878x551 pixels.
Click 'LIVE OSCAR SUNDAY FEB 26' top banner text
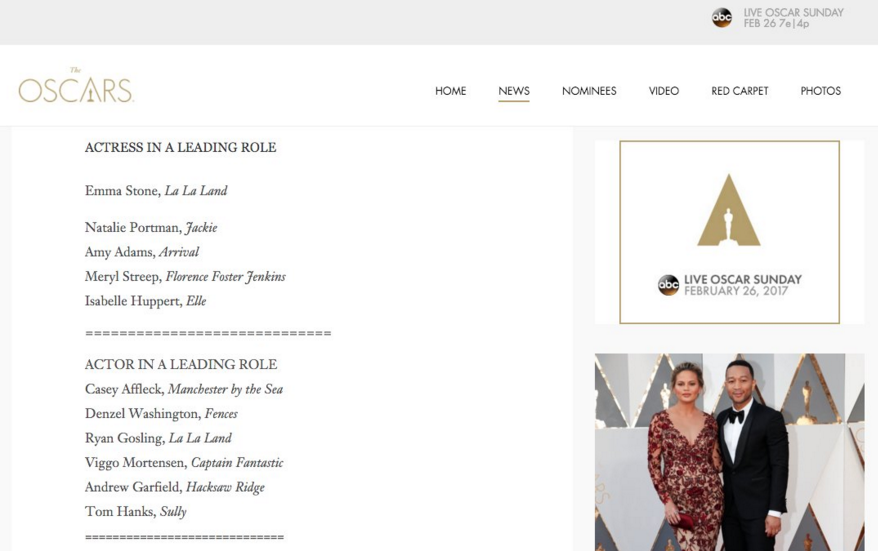coord(793,18)
